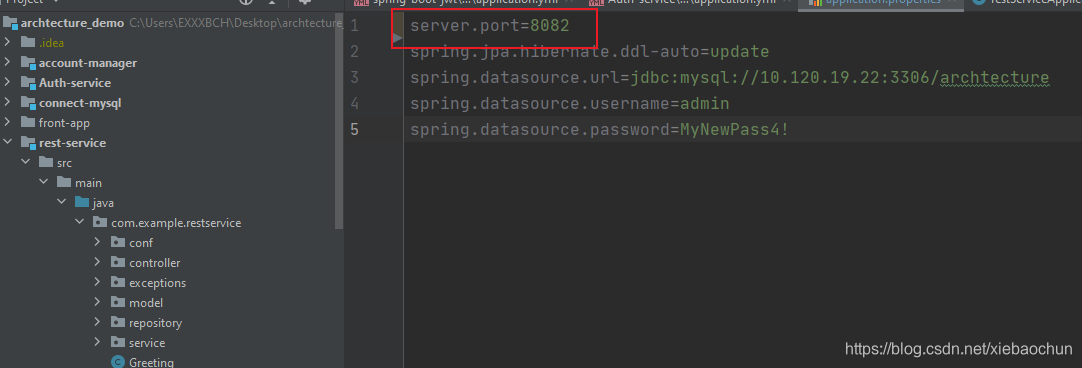
Task: Click the main folder icon
Action: pyautogui.click(x=64, y=183)
